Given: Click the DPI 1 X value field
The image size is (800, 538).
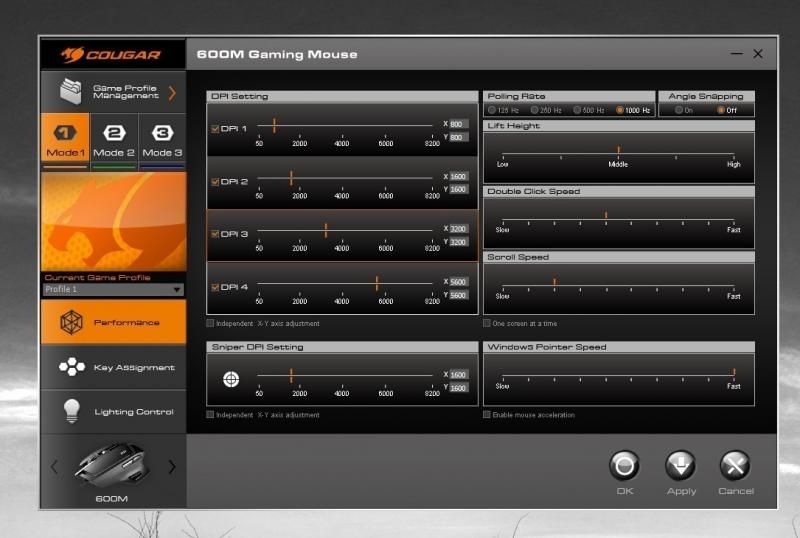Looking at the screenshot, I should [459, 124].
